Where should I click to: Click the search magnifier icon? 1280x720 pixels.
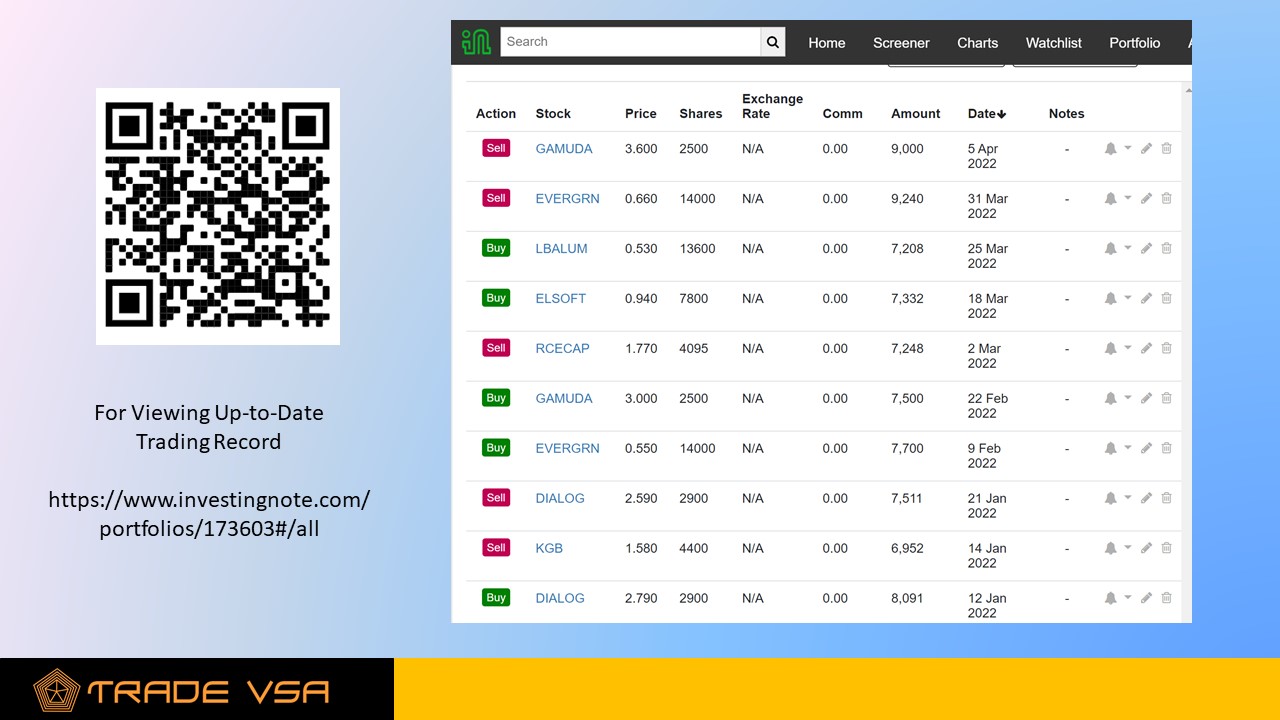tap(772, 42)
